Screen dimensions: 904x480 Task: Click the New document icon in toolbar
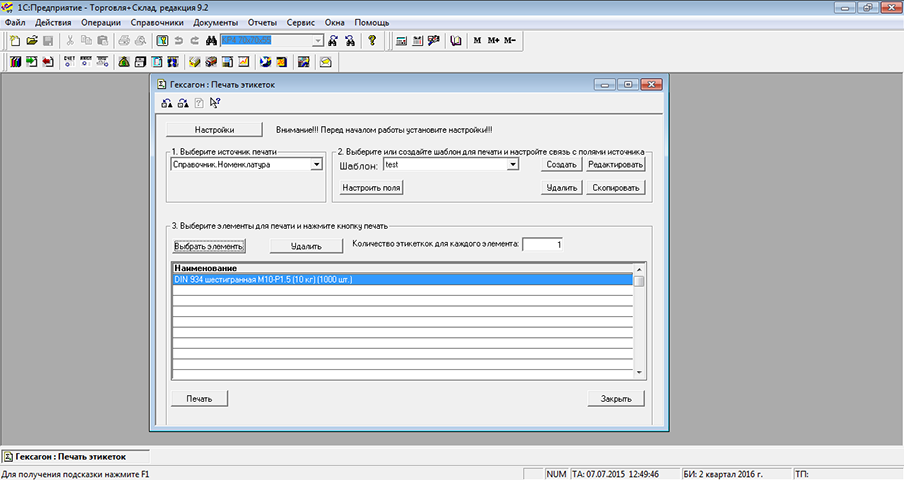(14, 41)
